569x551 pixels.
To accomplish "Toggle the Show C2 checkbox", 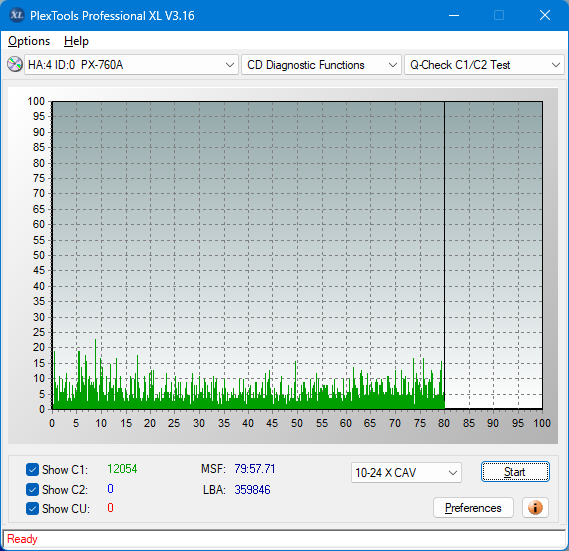I will [32, 489].
